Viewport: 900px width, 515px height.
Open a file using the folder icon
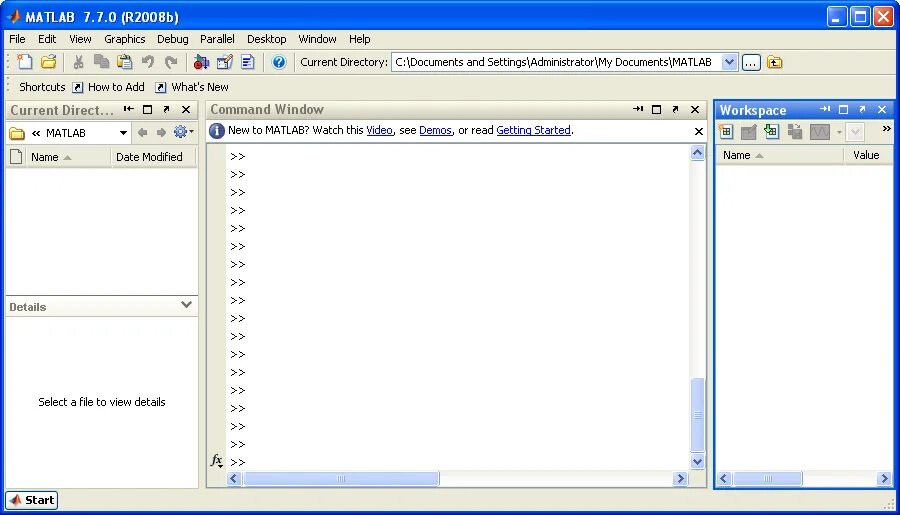tap(49, 62)
